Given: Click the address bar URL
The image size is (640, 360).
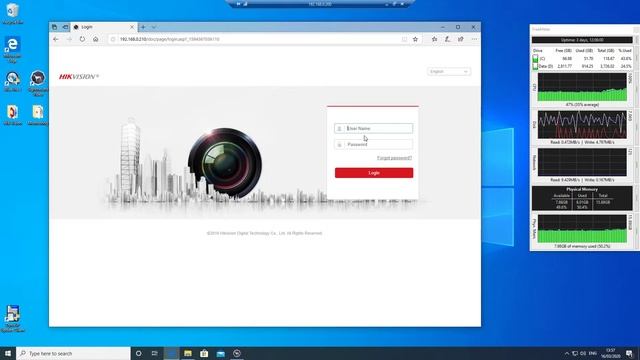Looking at the screenshot, I should (x=169, y=39).
